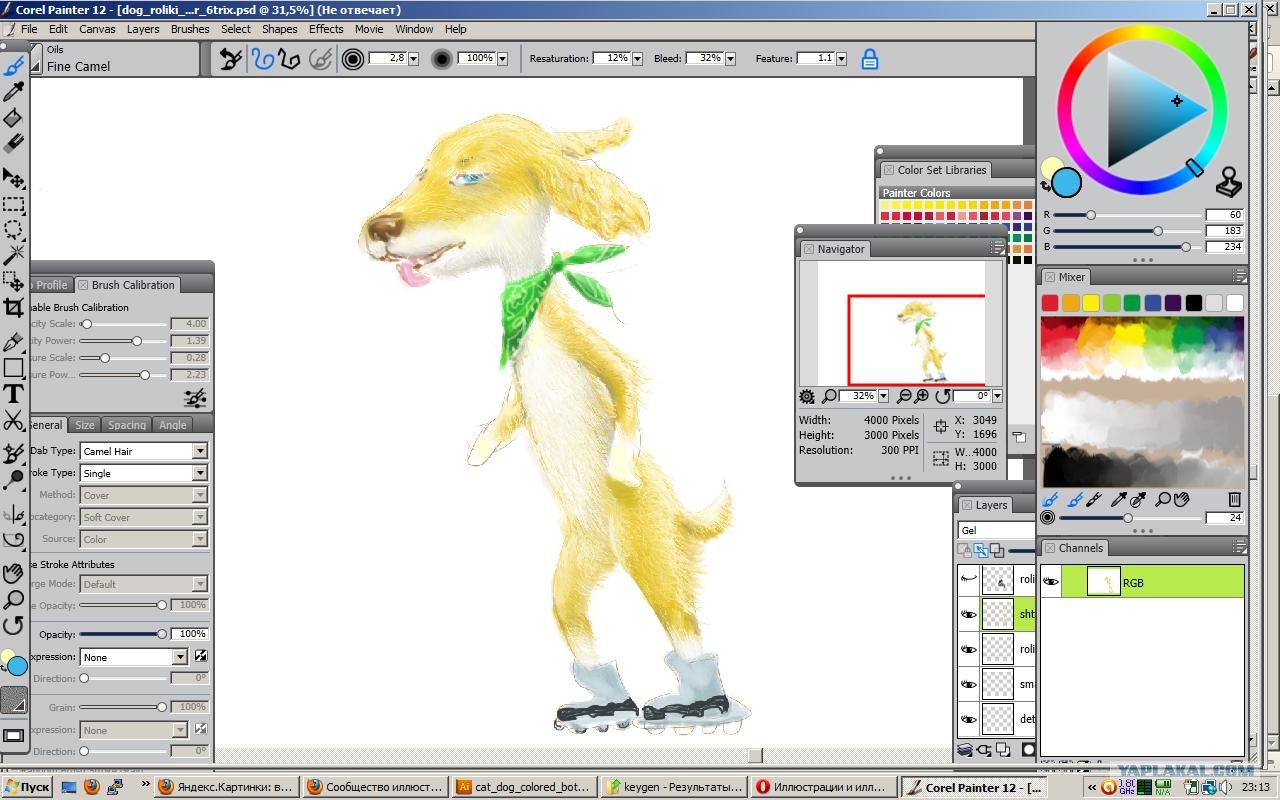Click the lock icon next to Feature
Viewport: 1280px width, 800px height.
pos(870,59)
